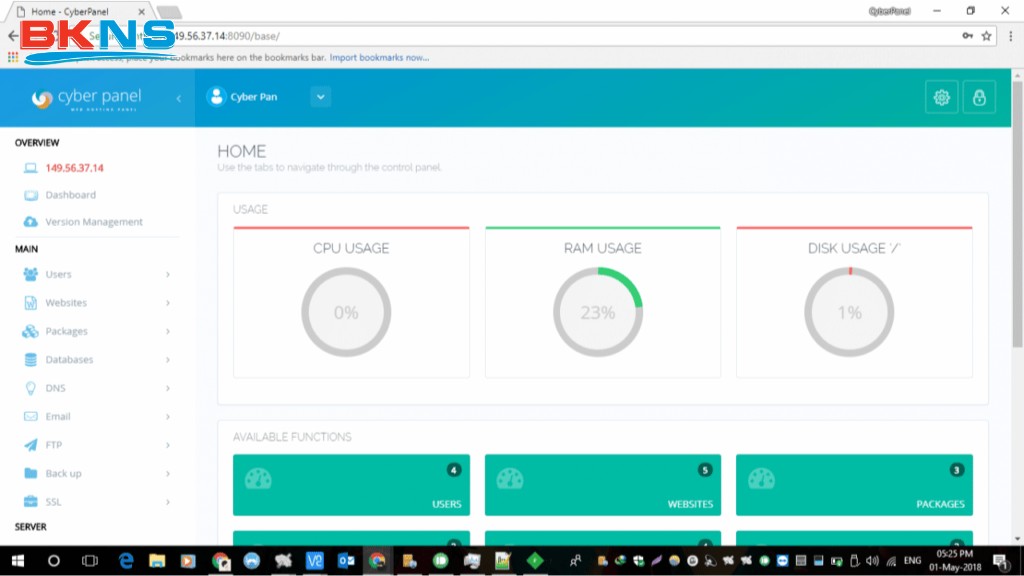Click the lock icon in header

pyautogui.click(x=979, y=97)
